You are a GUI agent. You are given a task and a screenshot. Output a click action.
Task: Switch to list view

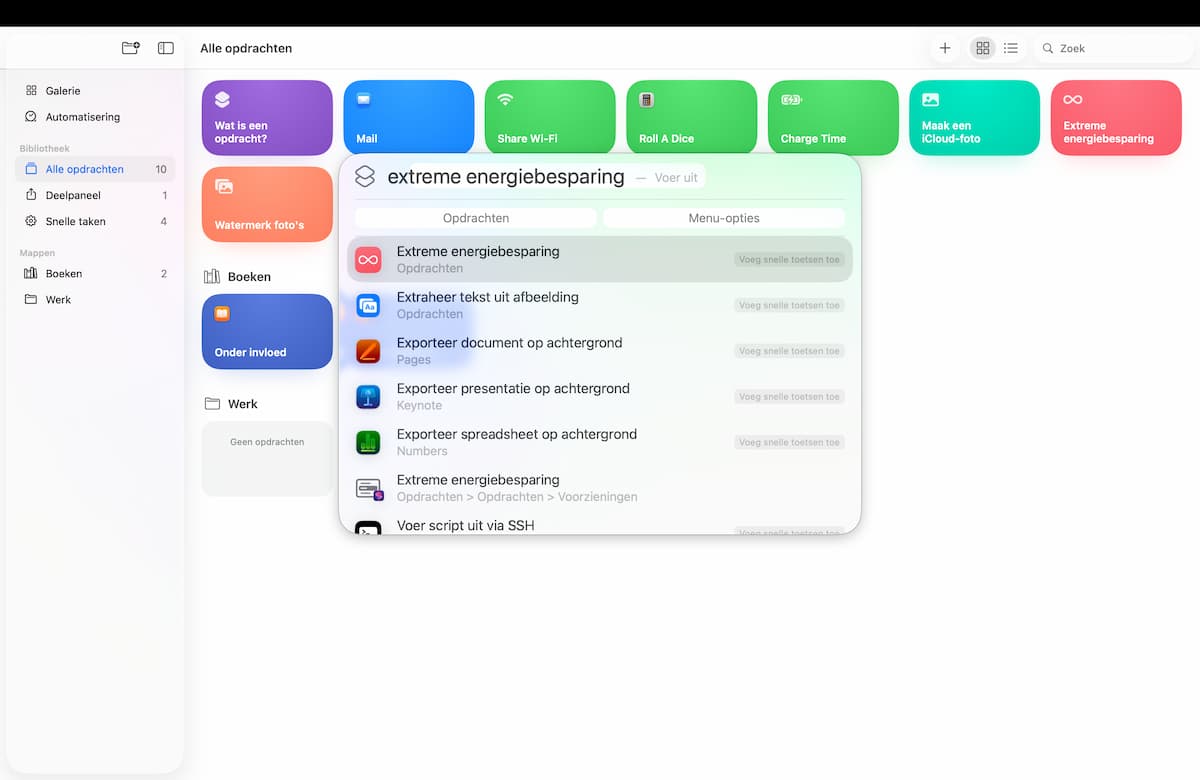click(1011, 48)
